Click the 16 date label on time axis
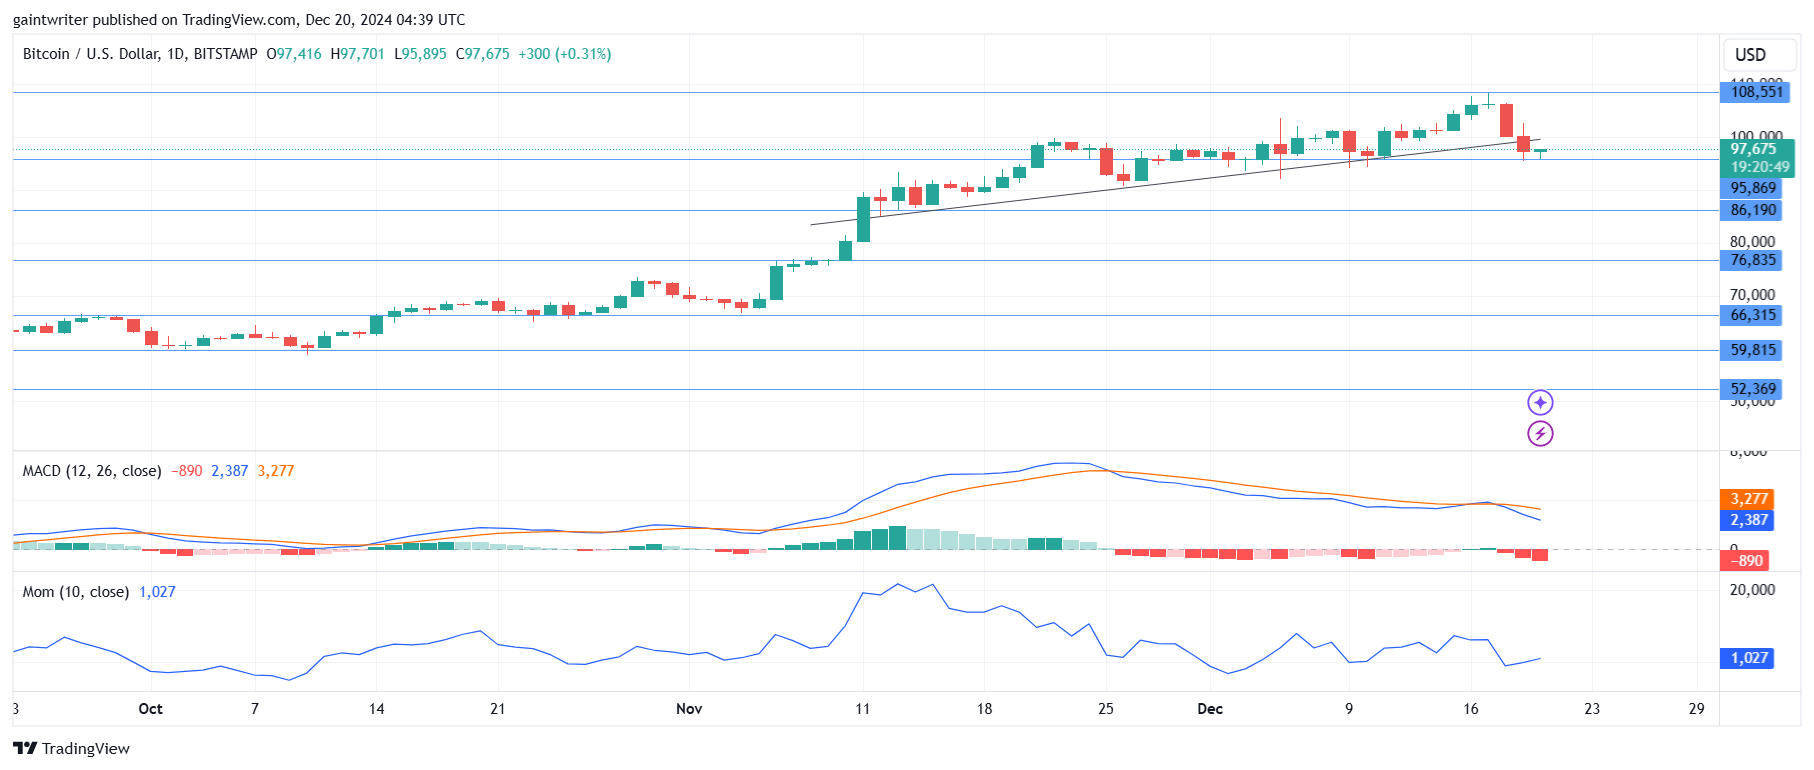 coord(1470,709)
